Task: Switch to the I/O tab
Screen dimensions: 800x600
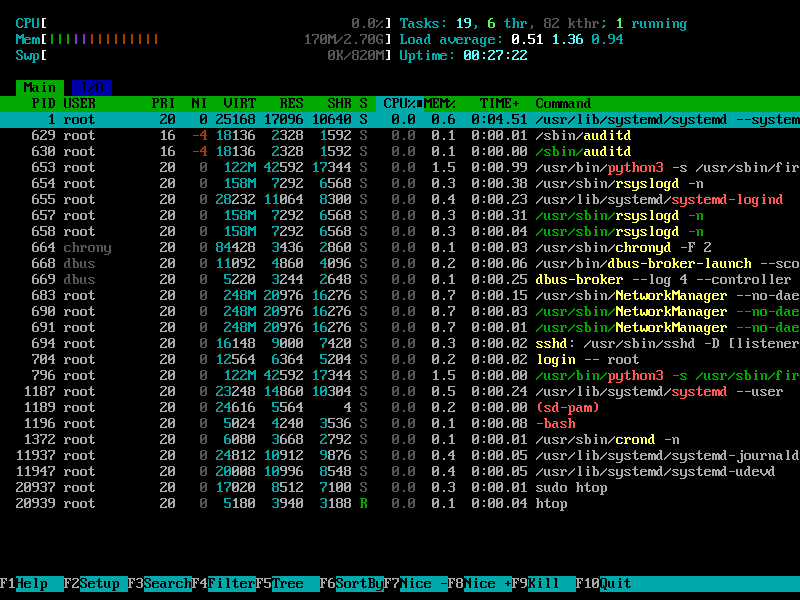Action: pyautogui.click(x=92, y=88)
